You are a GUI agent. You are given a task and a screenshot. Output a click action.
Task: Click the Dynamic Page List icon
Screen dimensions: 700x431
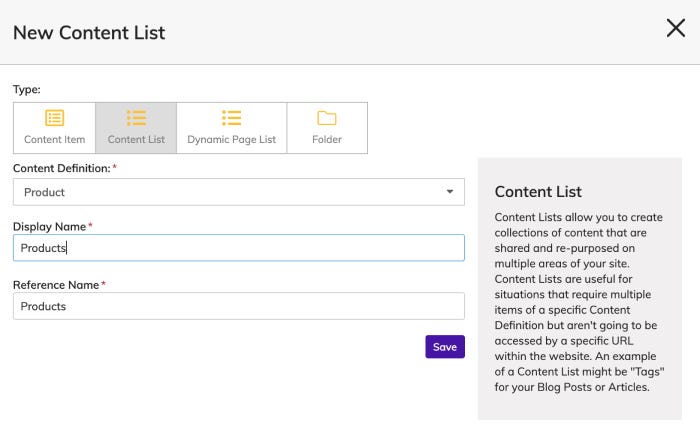(231, 119)
